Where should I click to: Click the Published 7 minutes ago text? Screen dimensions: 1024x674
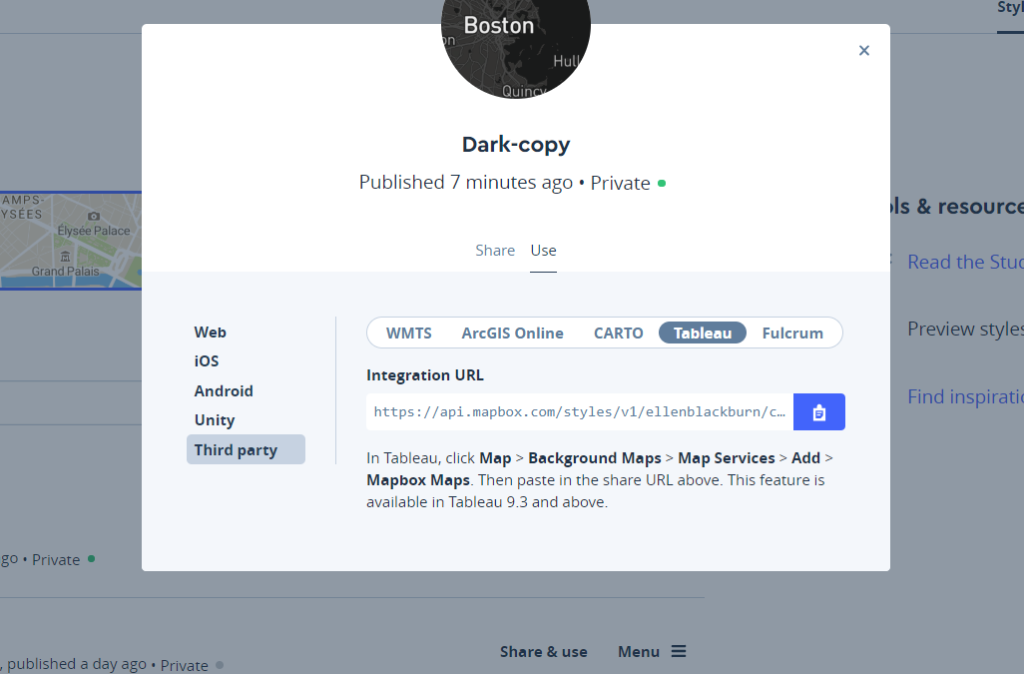(x=466, y=182)
